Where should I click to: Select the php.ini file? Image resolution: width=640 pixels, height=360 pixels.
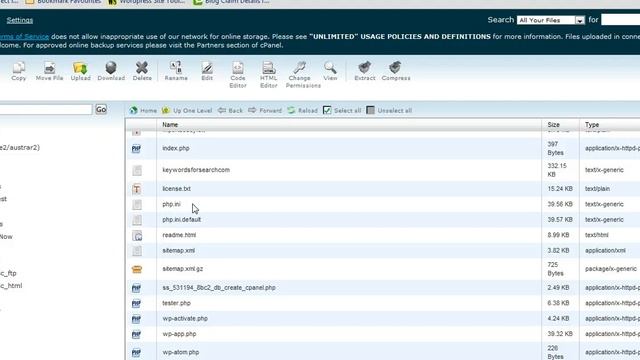coord(171,204)
